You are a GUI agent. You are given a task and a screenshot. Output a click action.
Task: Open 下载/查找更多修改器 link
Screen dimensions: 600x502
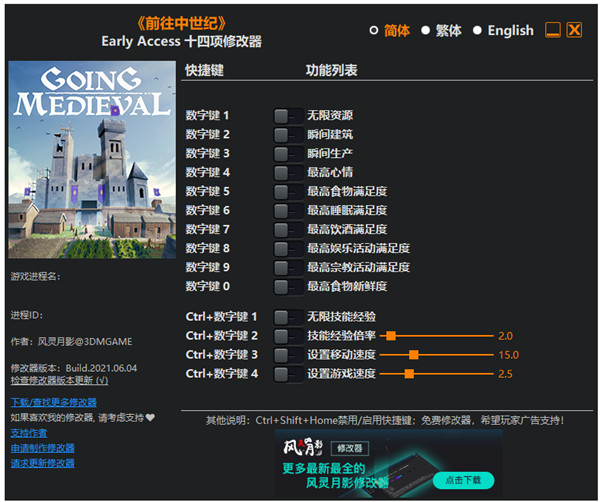[x=51, y=401]
